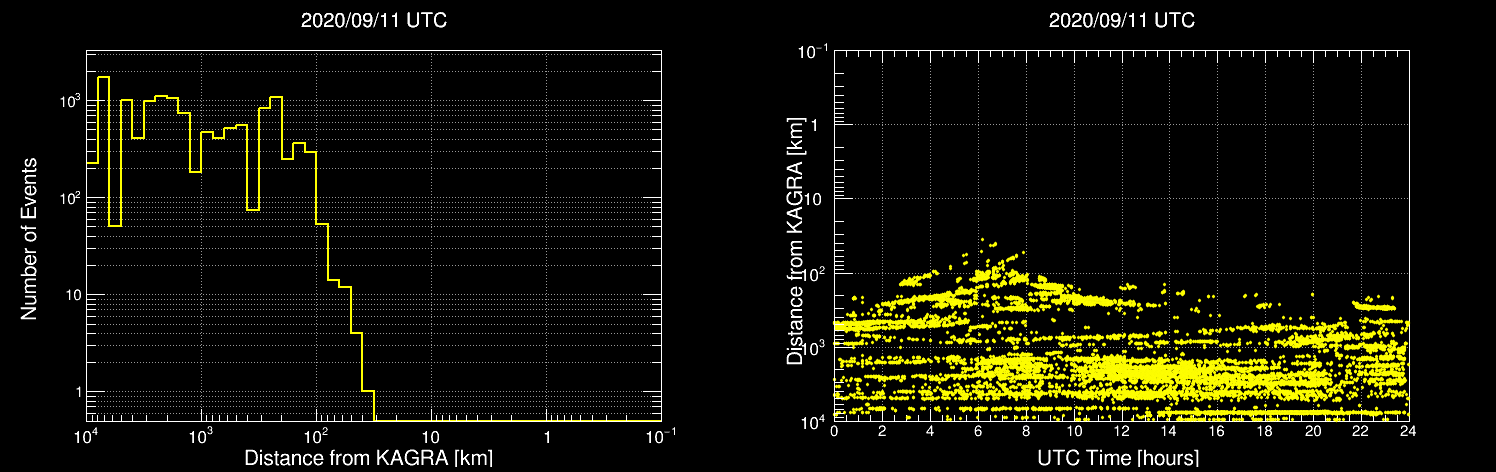The height and width of the screenshot is (472, 1496).
Task: Click the "6" tick on the UTC Time axis
Action: pyautogui.click(x=978, y=431)
